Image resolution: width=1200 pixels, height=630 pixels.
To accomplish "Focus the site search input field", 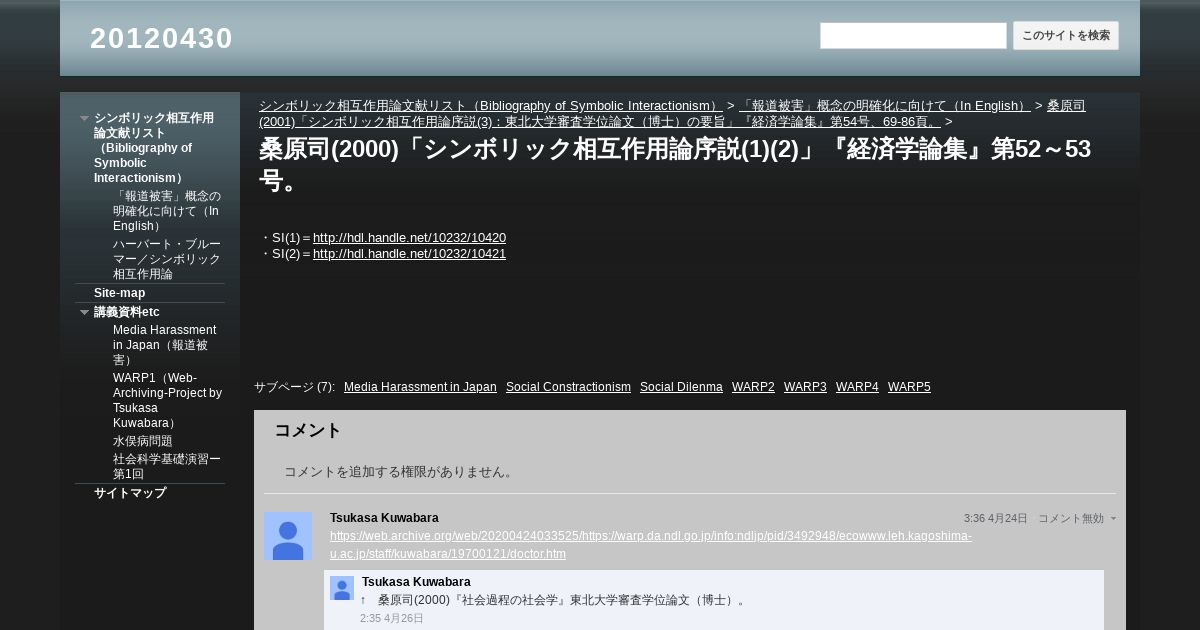I will tap(913, 36).
